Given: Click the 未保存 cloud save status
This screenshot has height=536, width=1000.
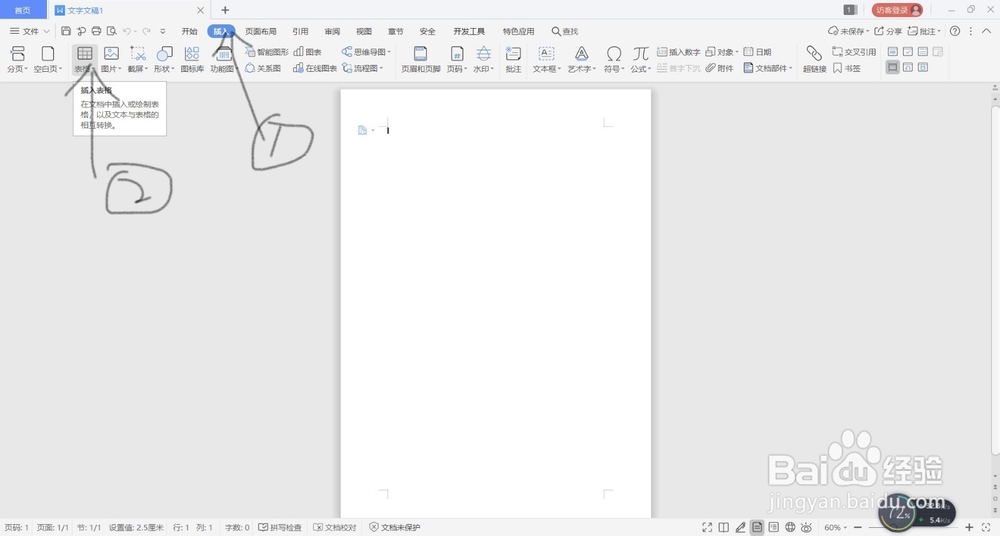Looking at the screenshot, I should (x=848, y=31).
